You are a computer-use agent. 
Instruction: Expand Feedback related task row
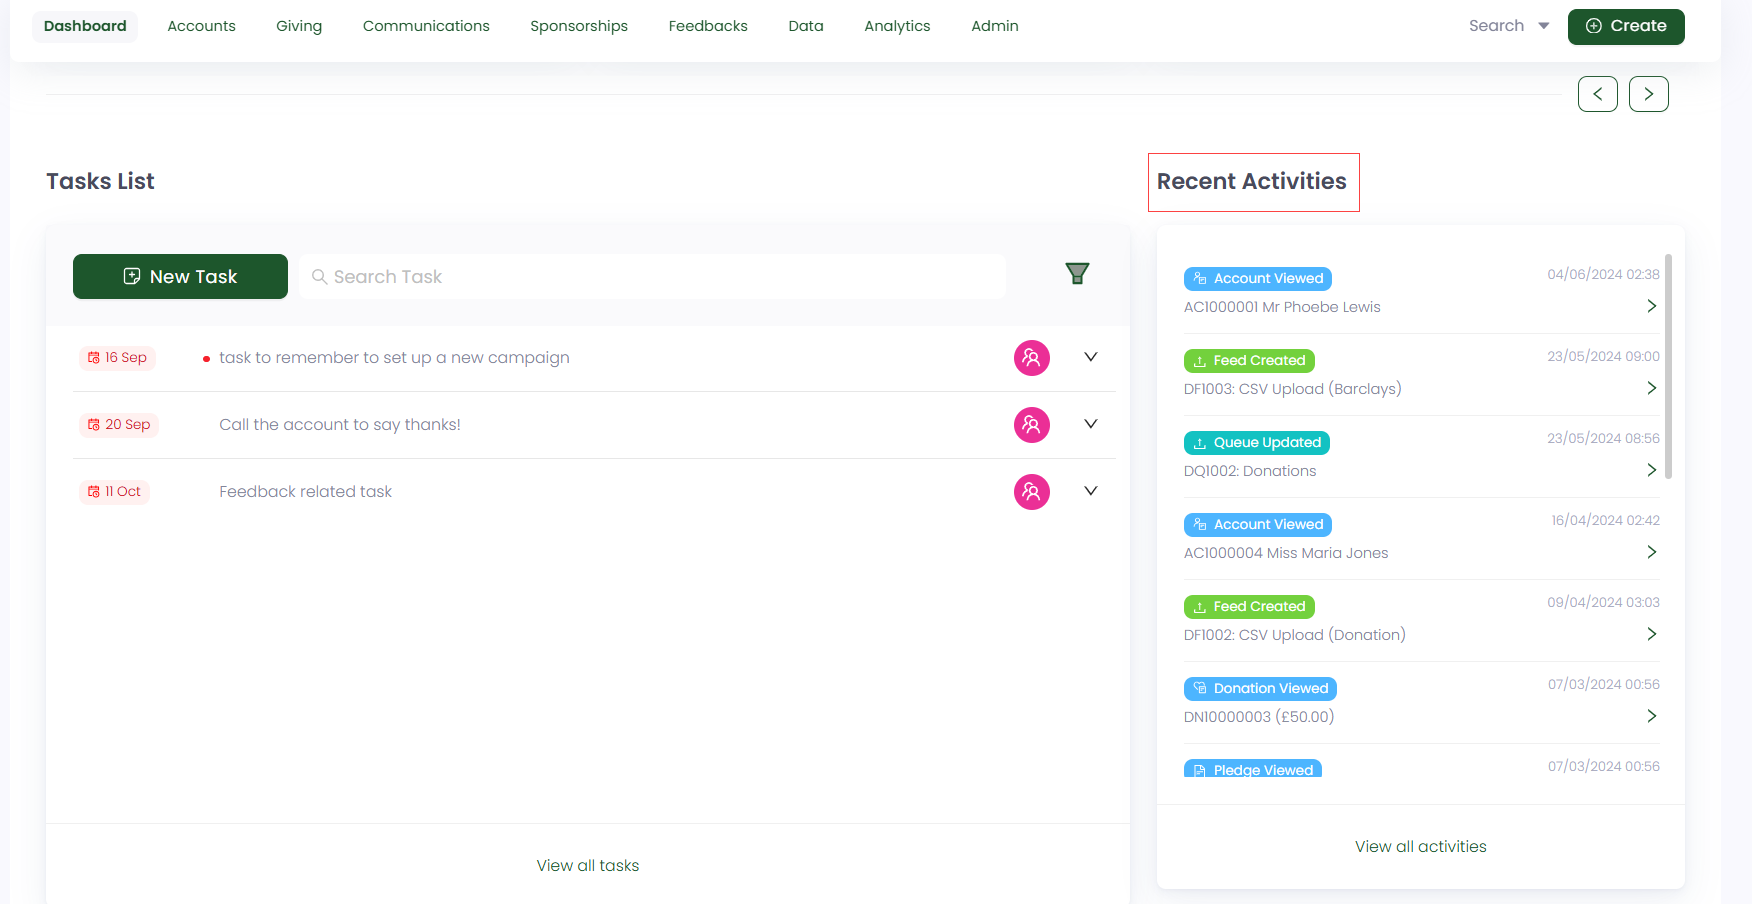click(x=1091, y=491)
